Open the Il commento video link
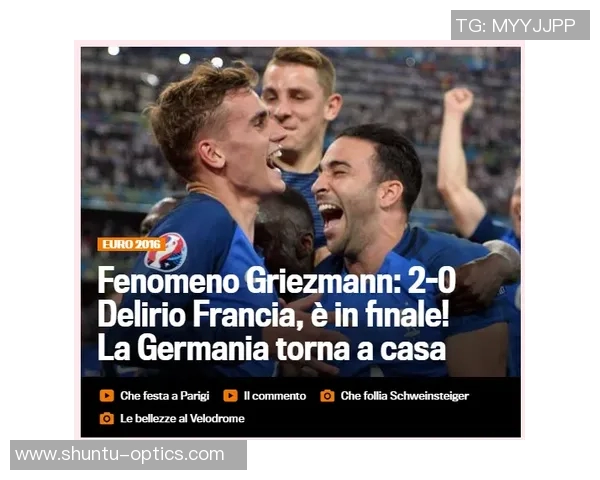The height and width of the screenshot is (480, 600). (x=275, y=396)
